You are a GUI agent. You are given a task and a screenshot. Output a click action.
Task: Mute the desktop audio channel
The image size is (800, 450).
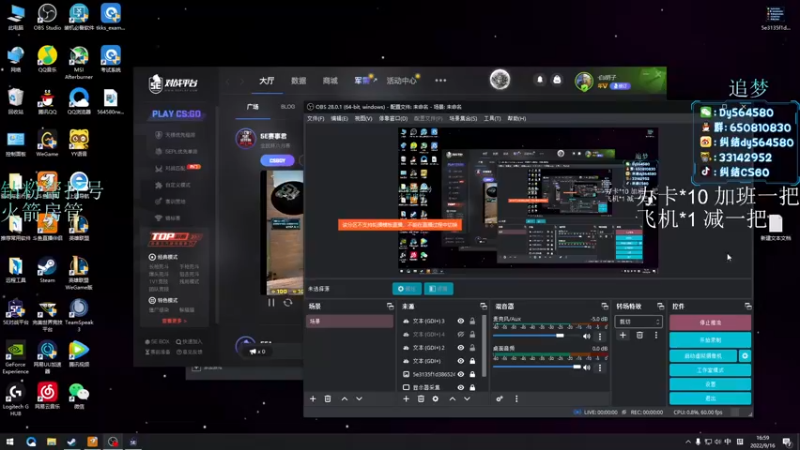[x=587, y=367]
